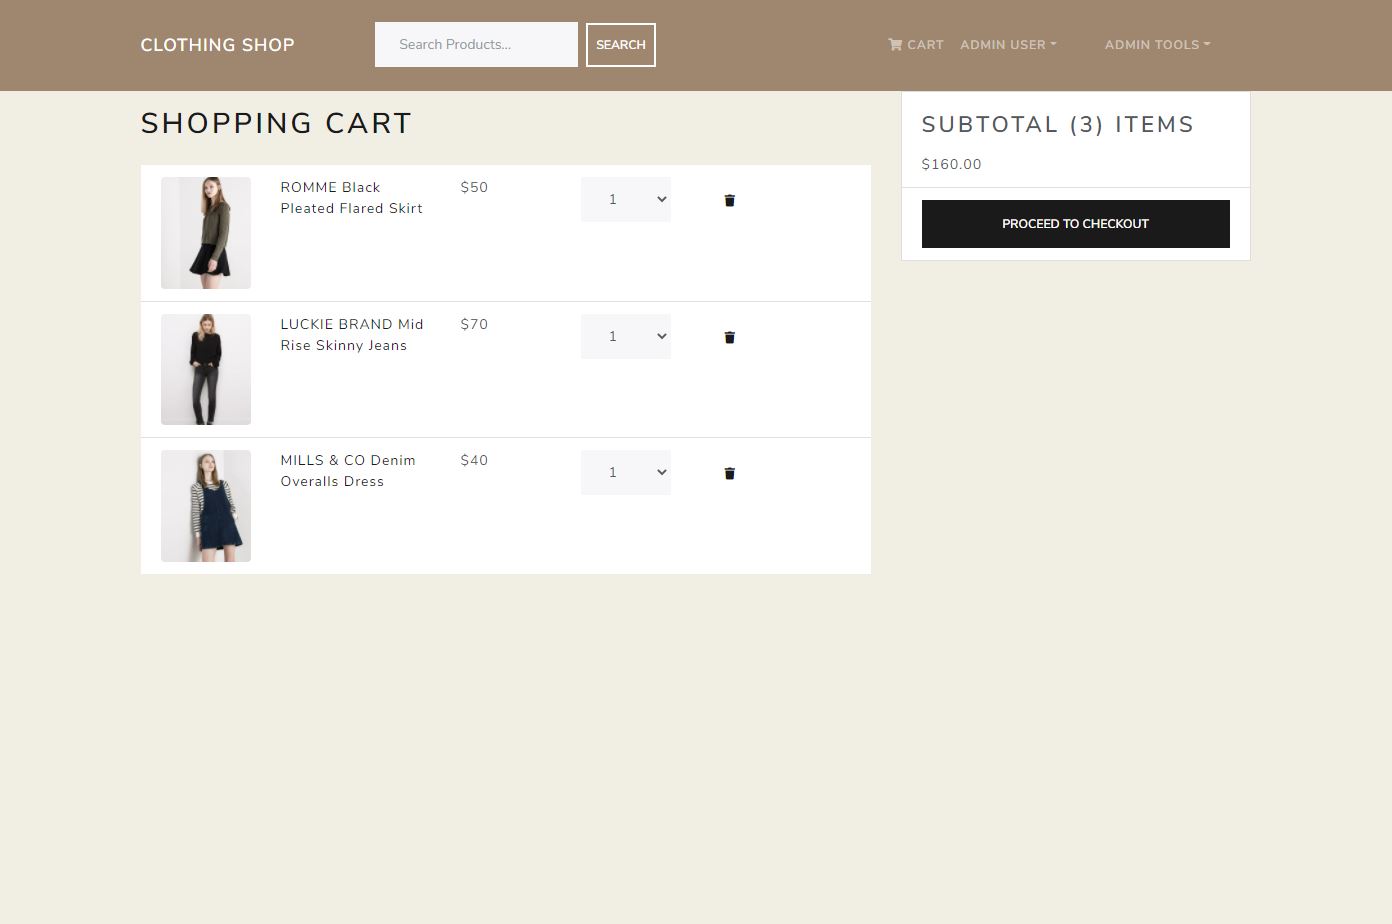
Task: Proceed to Checkout
Action: [x=1076, y=224]
